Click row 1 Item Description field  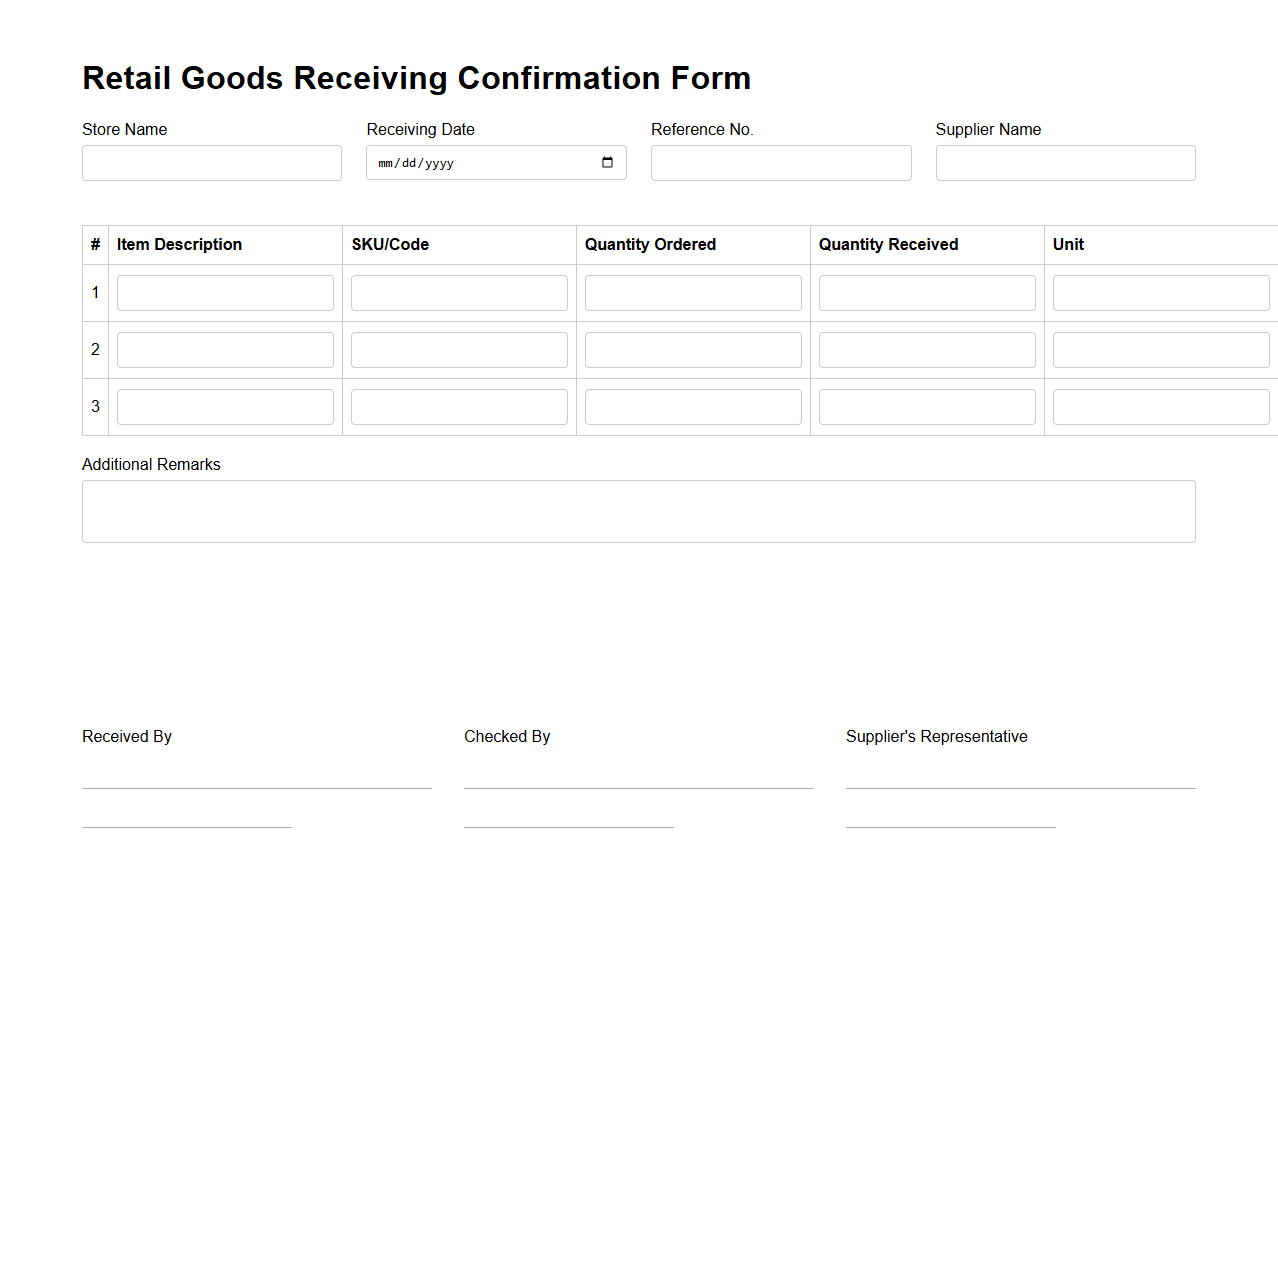tap(224, 292)
